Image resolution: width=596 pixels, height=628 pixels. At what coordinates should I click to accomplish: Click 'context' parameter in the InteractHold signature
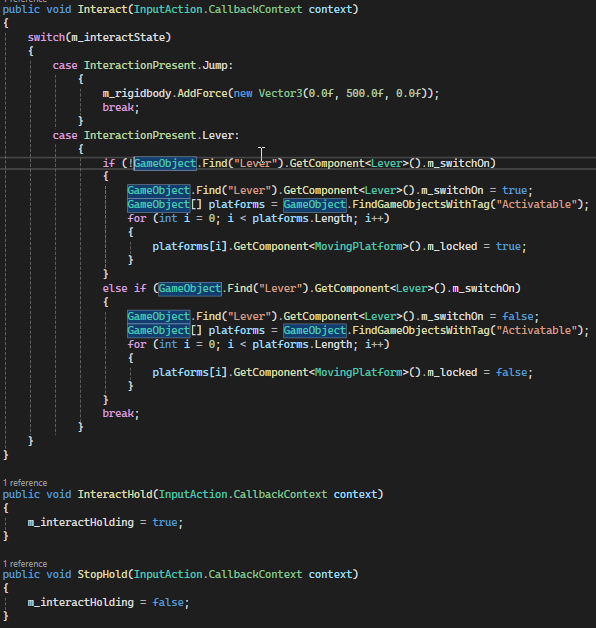click(x=355, y=494)
